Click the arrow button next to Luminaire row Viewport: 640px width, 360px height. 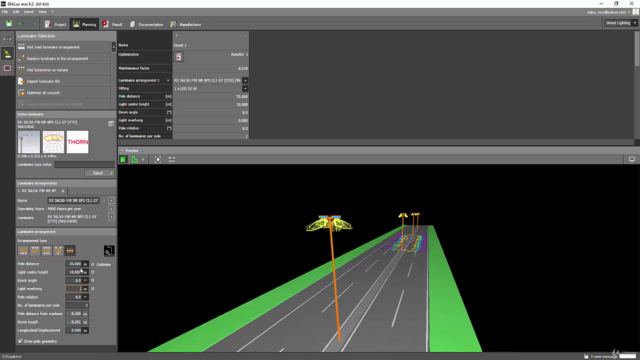(x=111, y=217)
